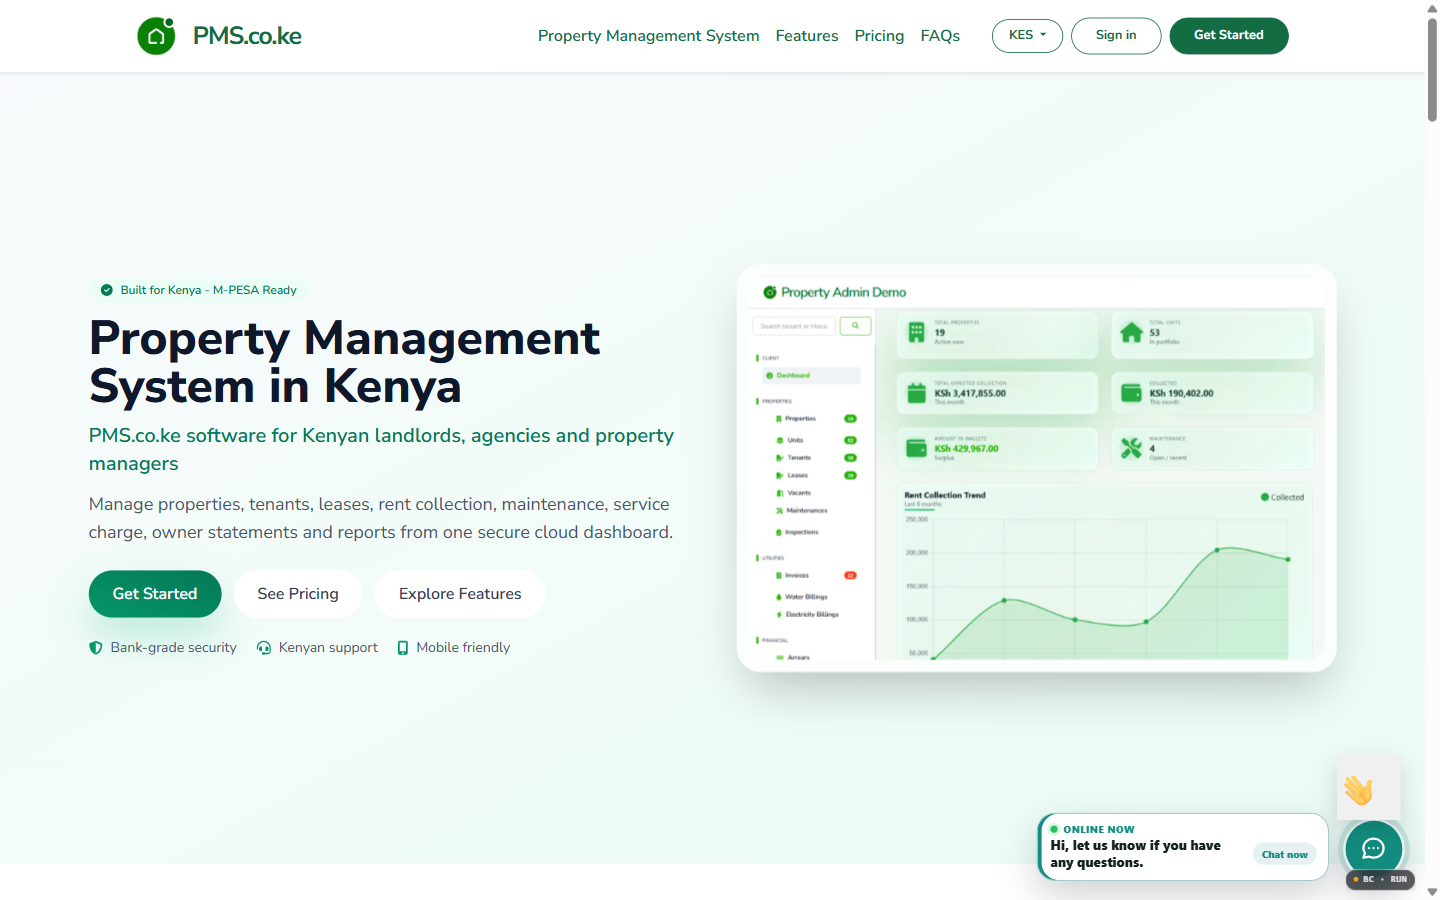Click the KSh 3,417,855.00 value
The width and height of the screenshot is (1440, 900).
970,394
